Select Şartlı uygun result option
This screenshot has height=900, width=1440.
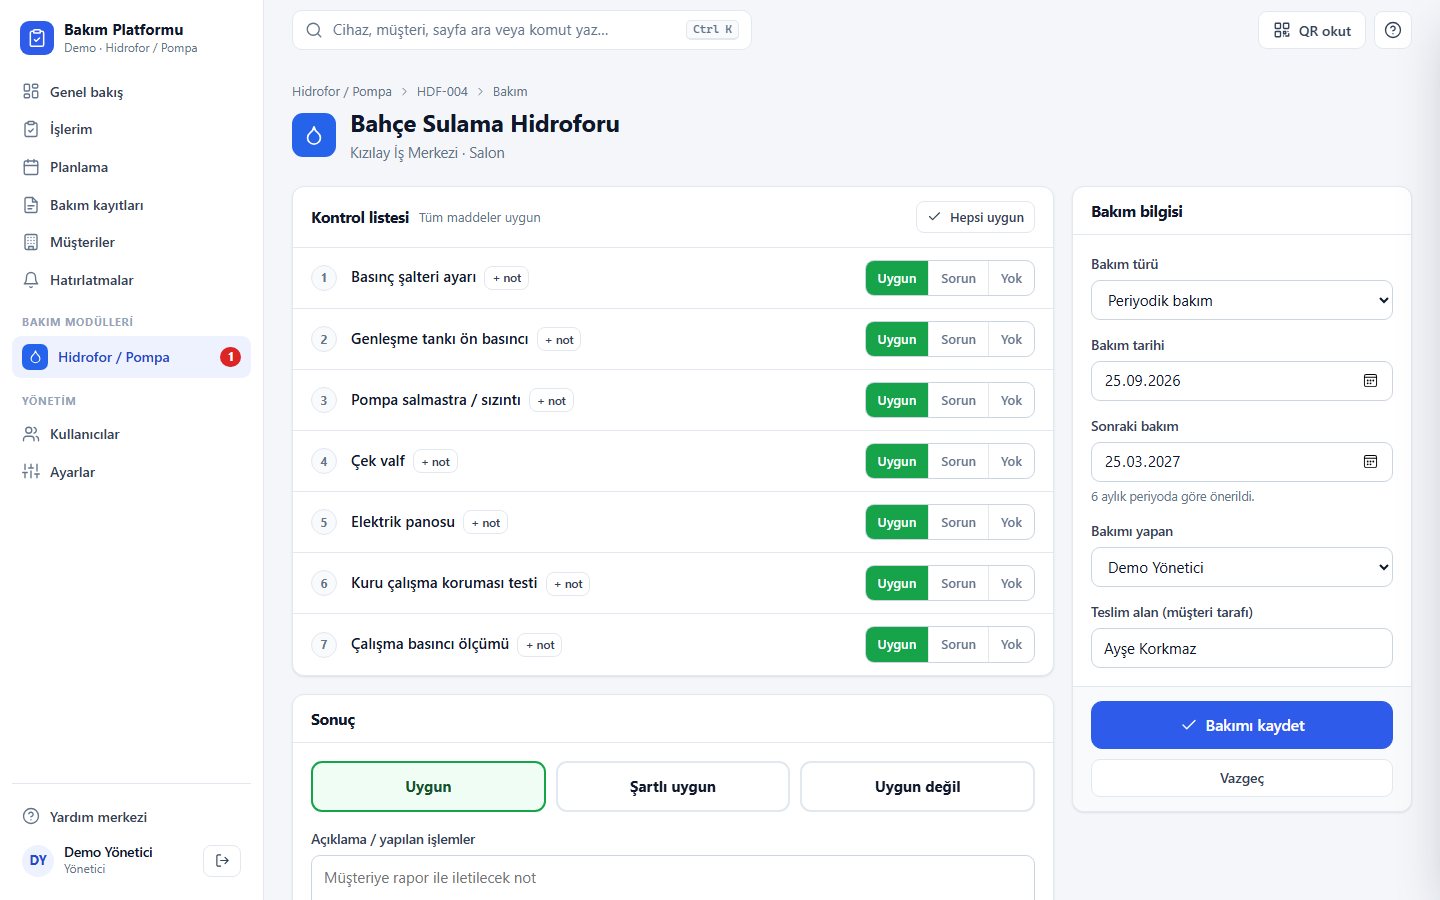point(673,787)
